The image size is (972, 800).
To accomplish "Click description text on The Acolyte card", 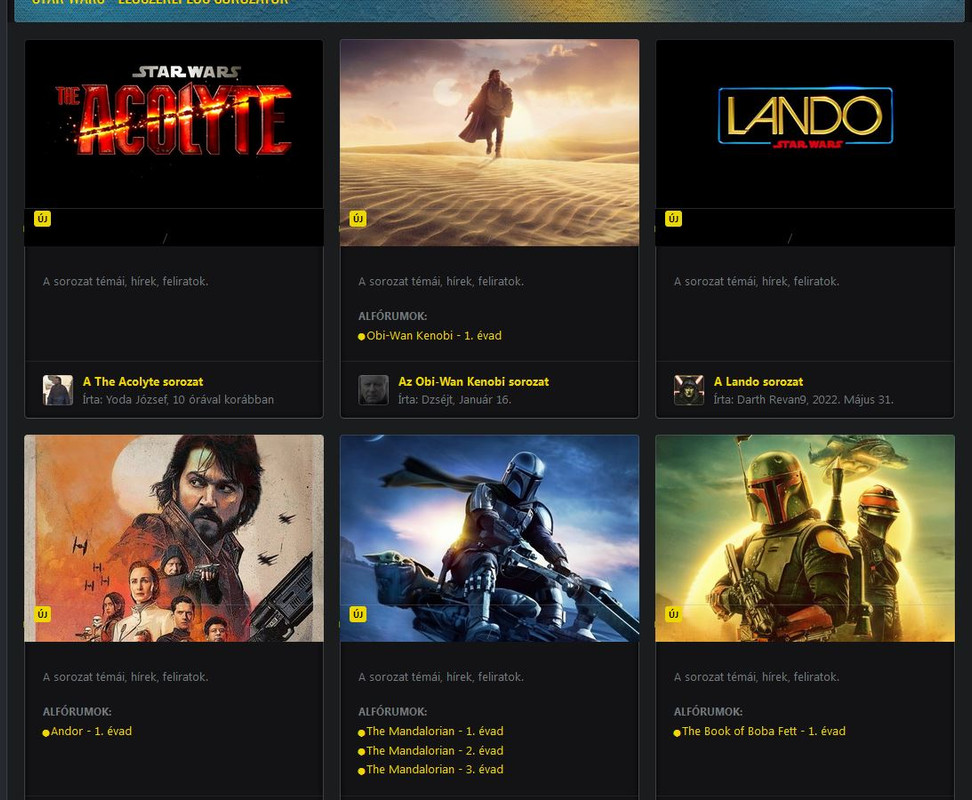I will pos(125,281).
